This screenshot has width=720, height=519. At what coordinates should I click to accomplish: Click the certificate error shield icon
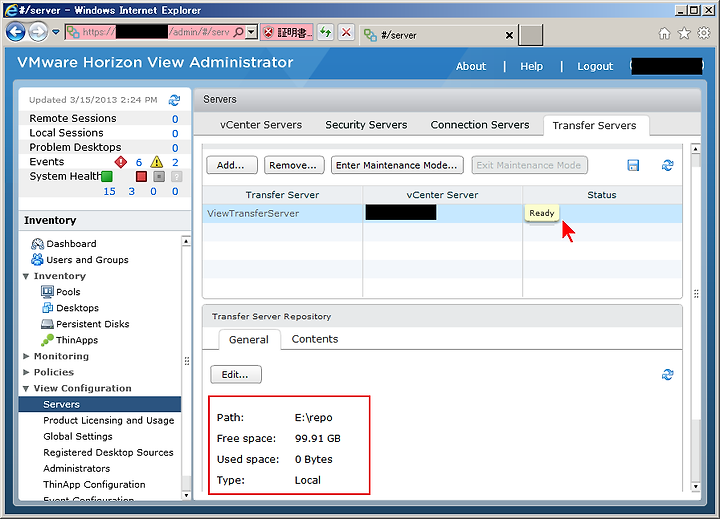tap(269, 32)
